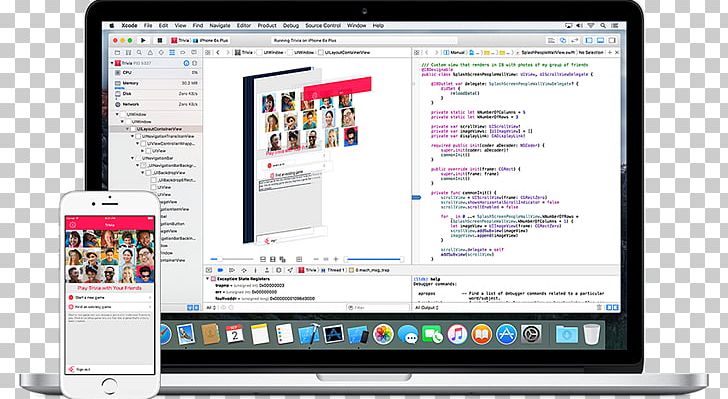Open the Product menu
This screenshot has width=728, height=399.
coord(267,26)
